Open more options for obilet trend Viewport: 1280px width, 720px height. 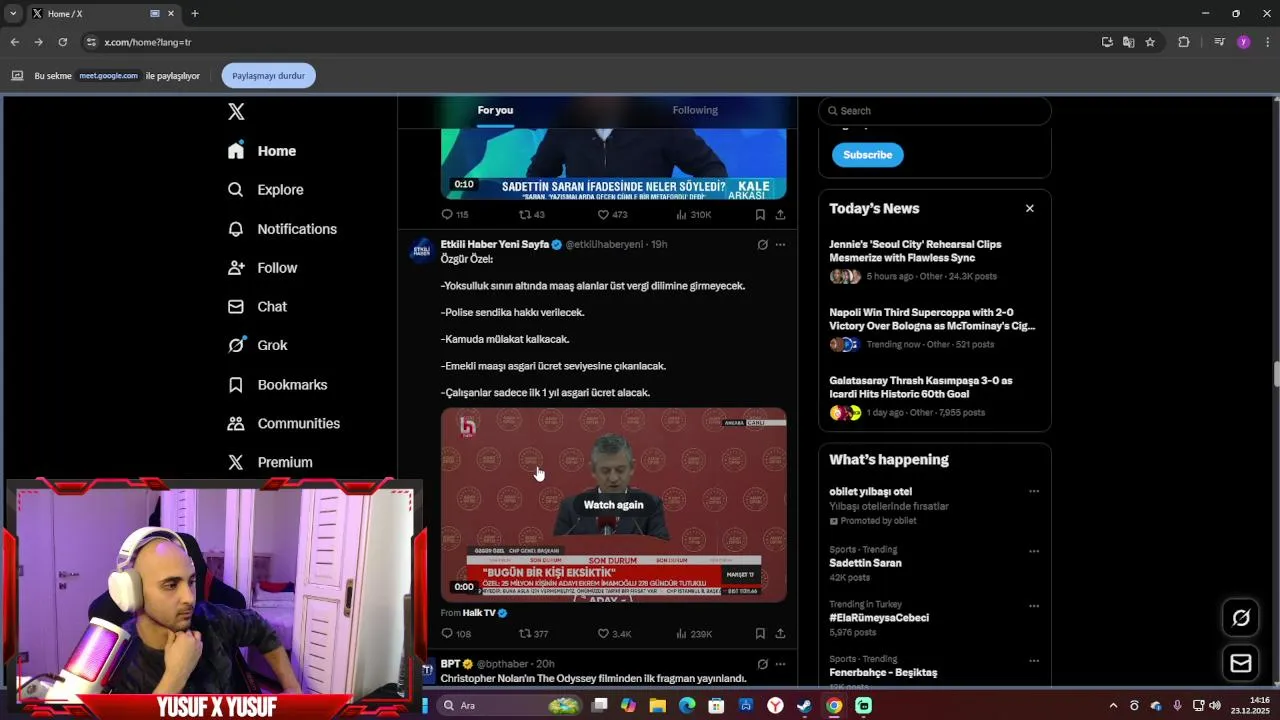pyautogui.click(x=1034, y=492)
